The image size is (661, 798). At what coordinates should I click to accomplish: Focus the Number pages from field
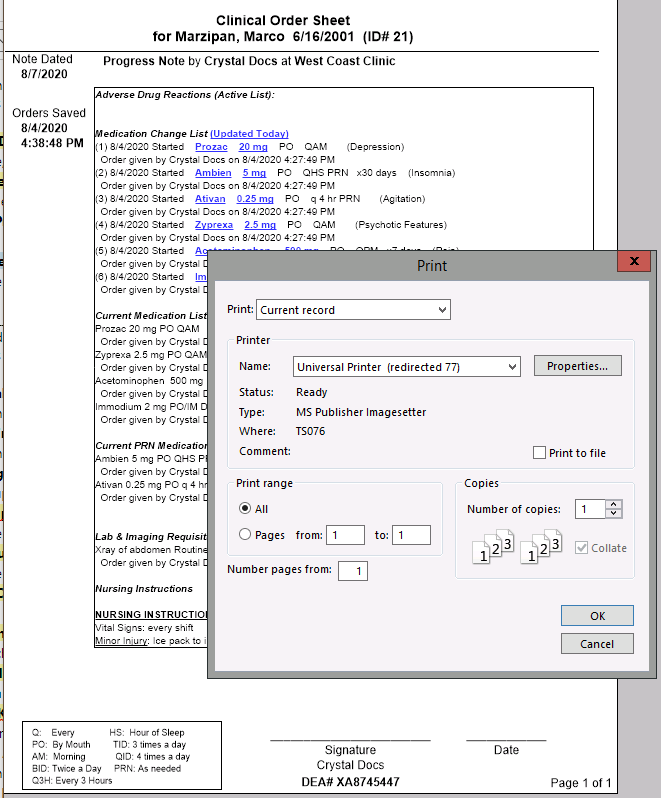coord(354,571)
